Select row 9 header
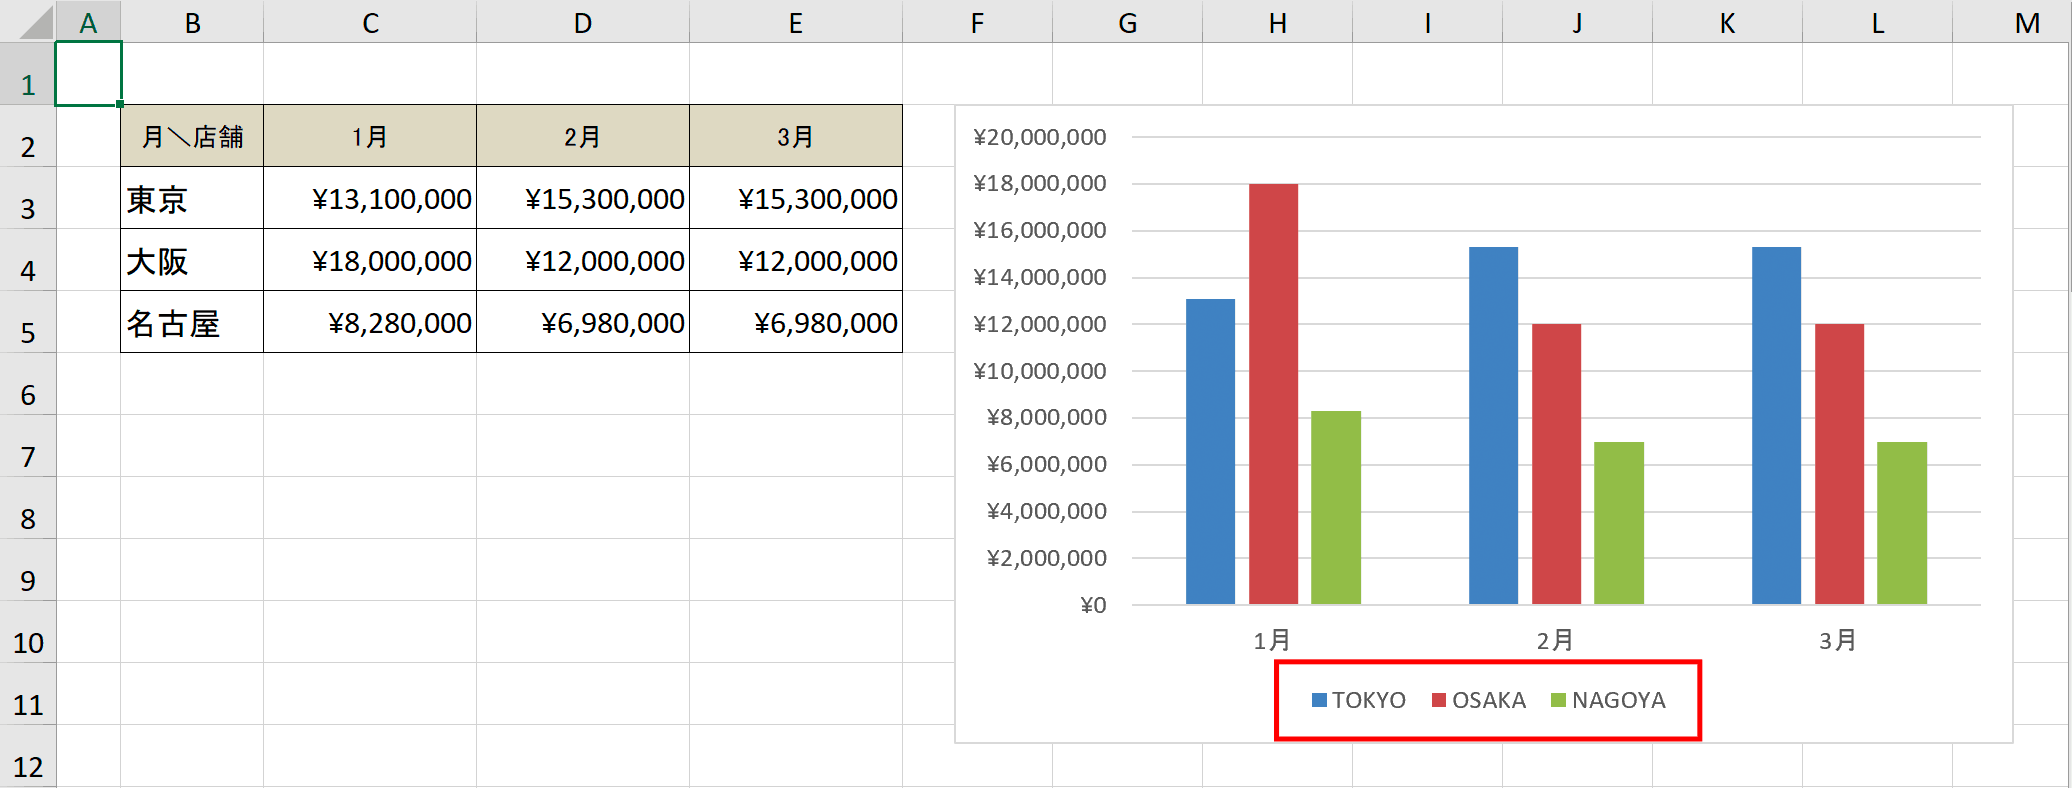This screenshot has height=788, width=2072. (28, 570)
